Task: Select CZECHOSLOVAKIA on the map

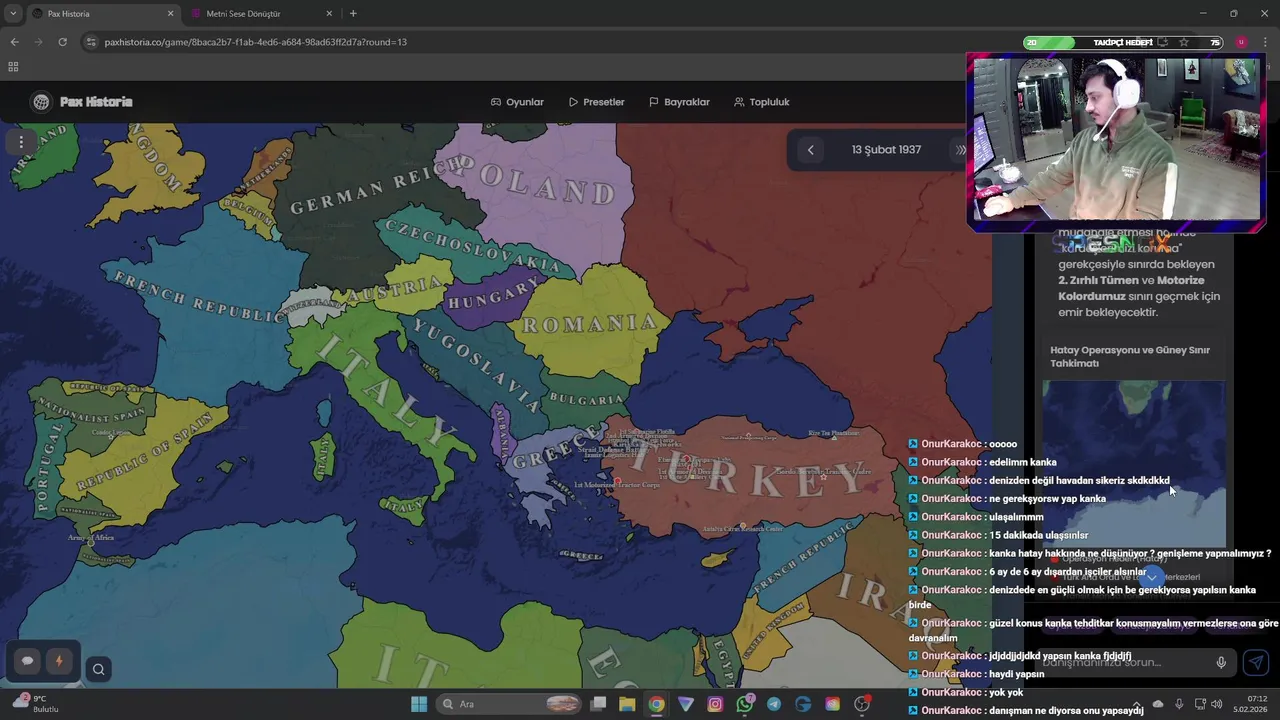Action: pyautogui.click(x=473, y=245)
